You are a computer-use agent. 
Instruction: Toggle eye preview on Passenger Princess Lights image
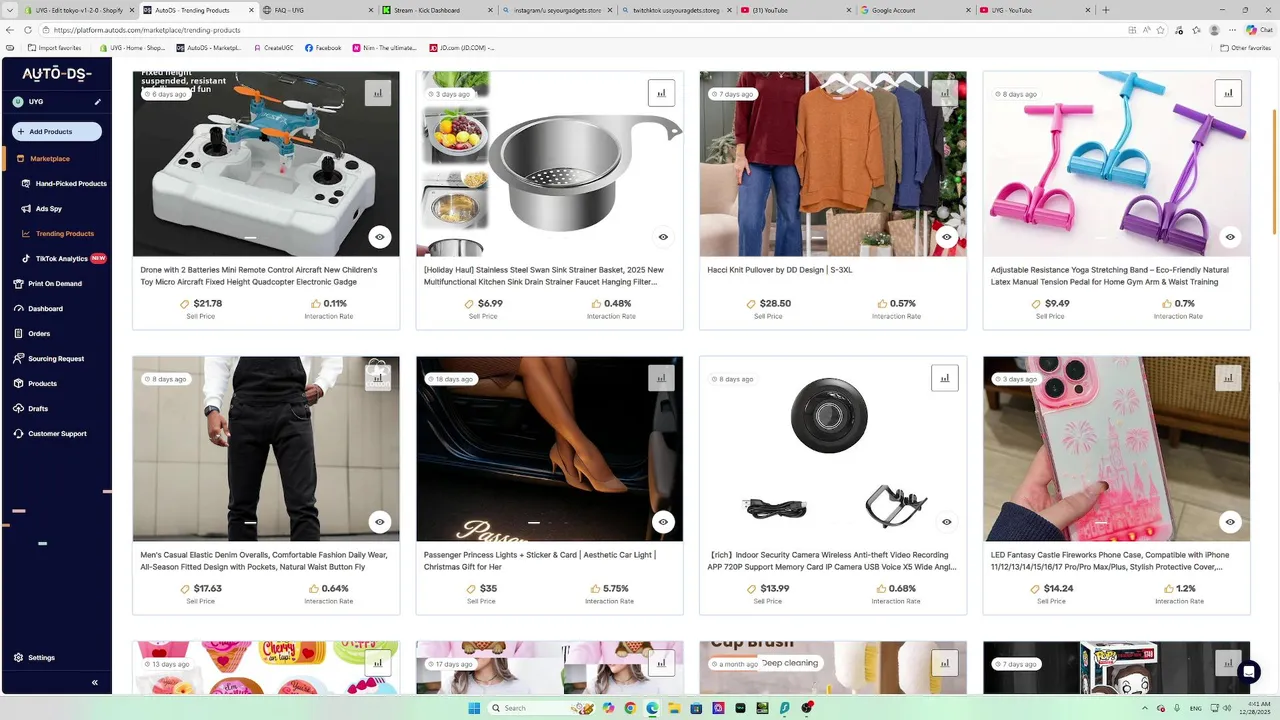click(x=663, y=522)
